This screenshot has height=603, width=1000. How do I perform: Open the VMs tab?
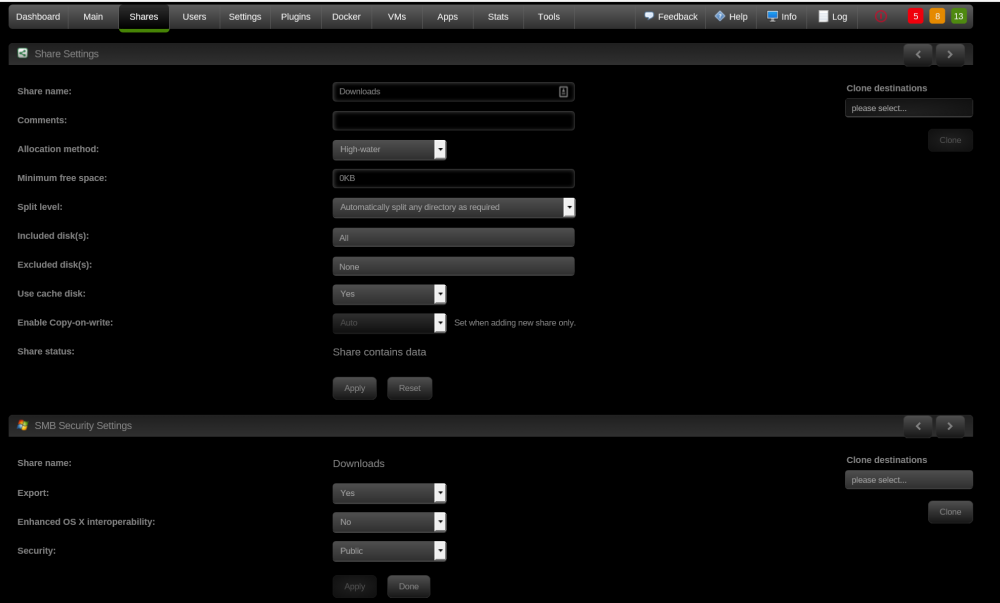click(x=397, y=17)
